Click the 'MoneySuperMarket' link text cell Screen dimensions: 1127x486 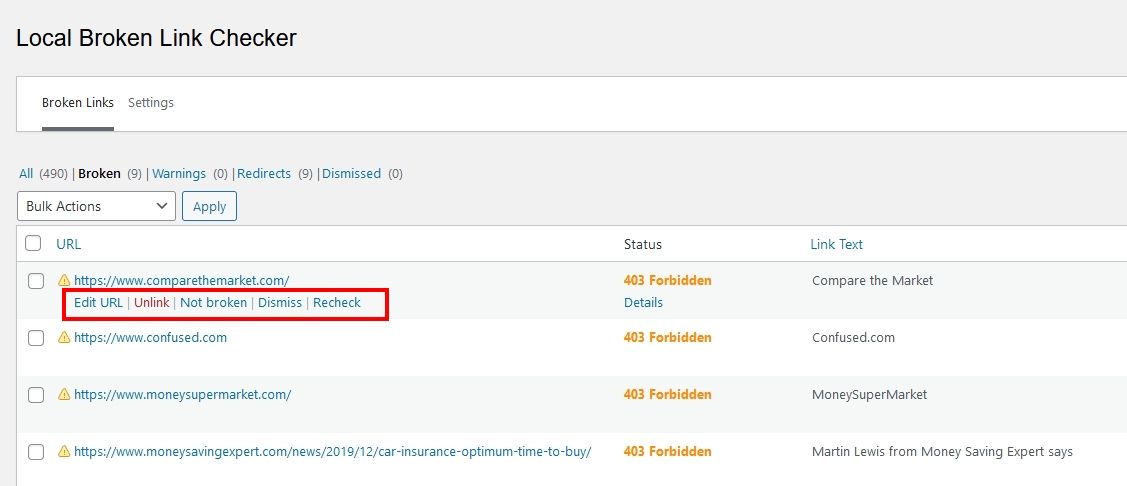coord(870,394)
